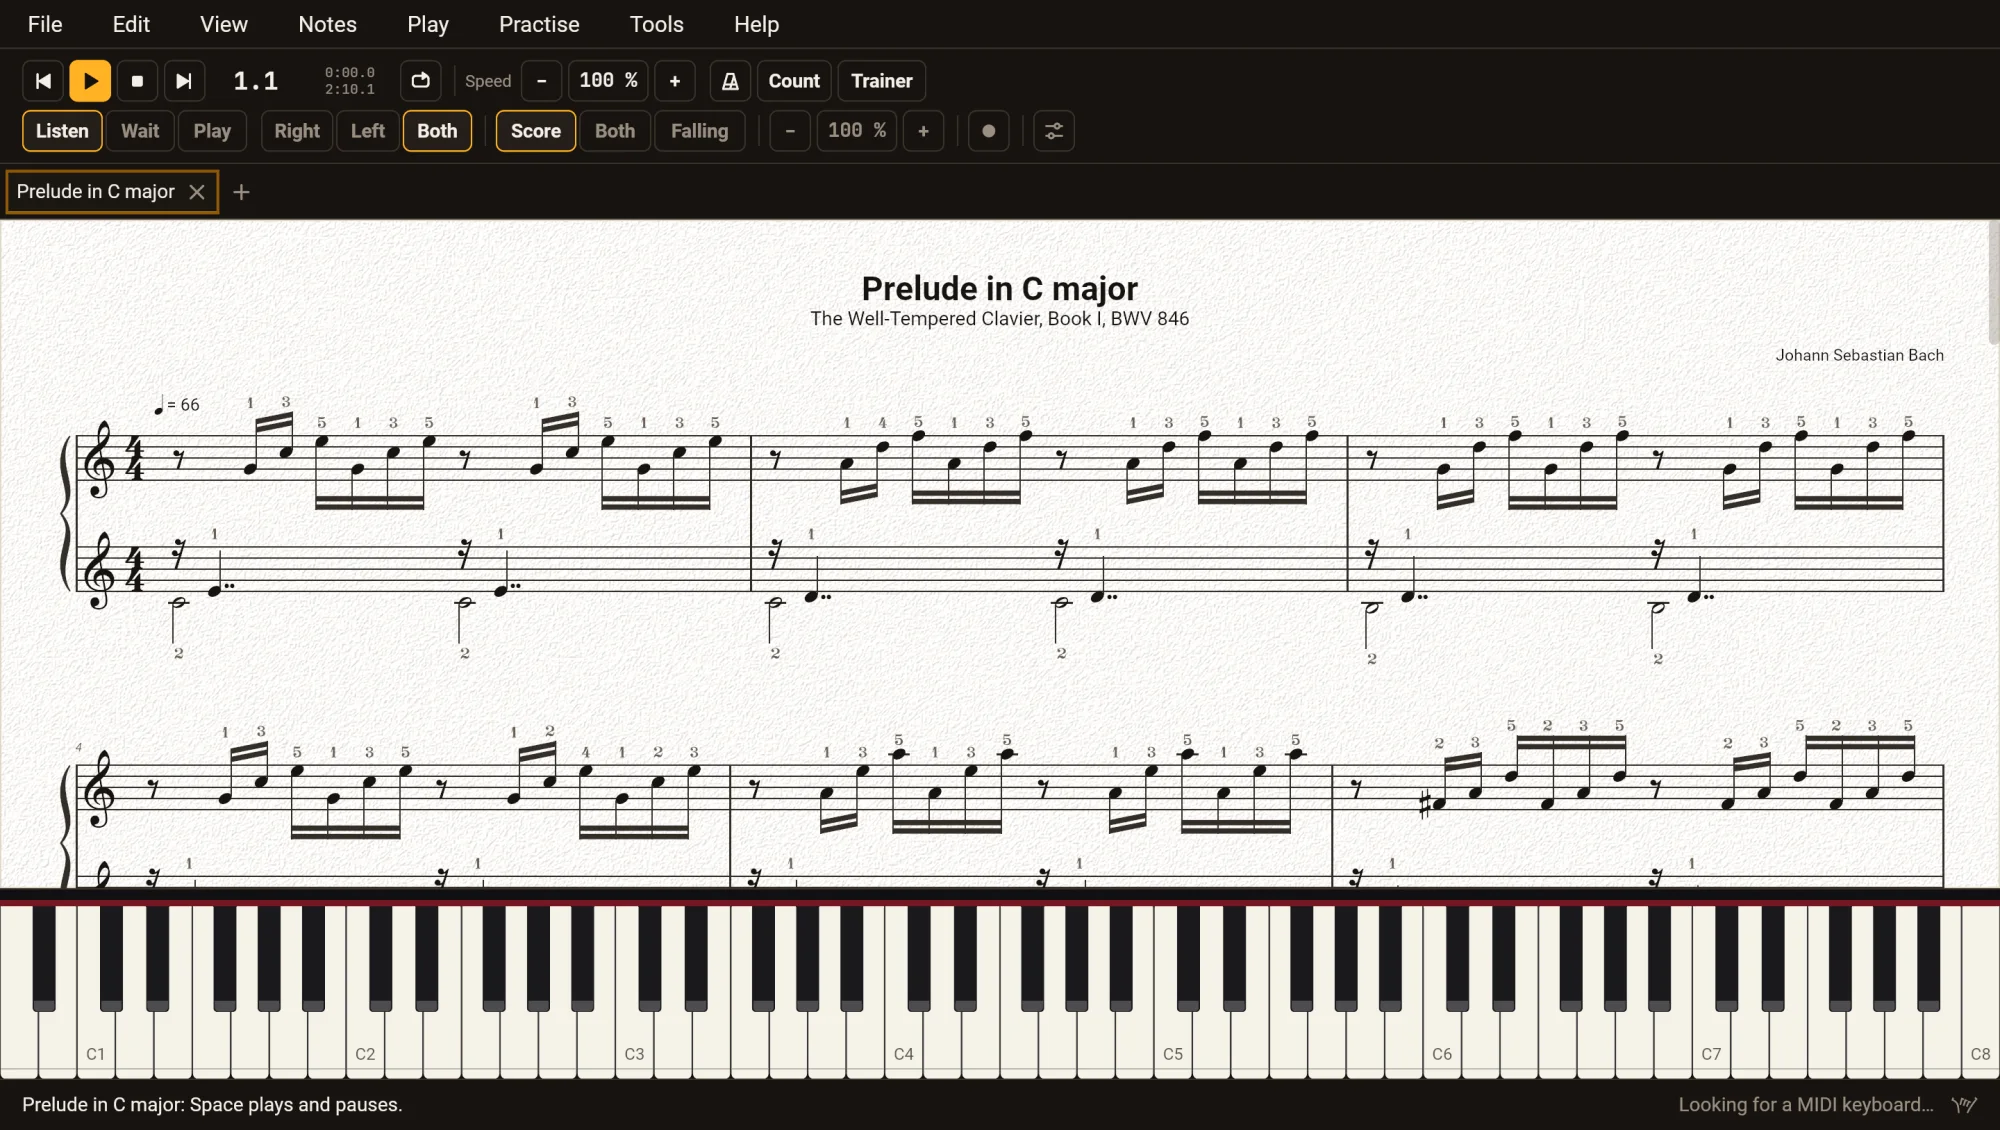Open the File menu

45,24
